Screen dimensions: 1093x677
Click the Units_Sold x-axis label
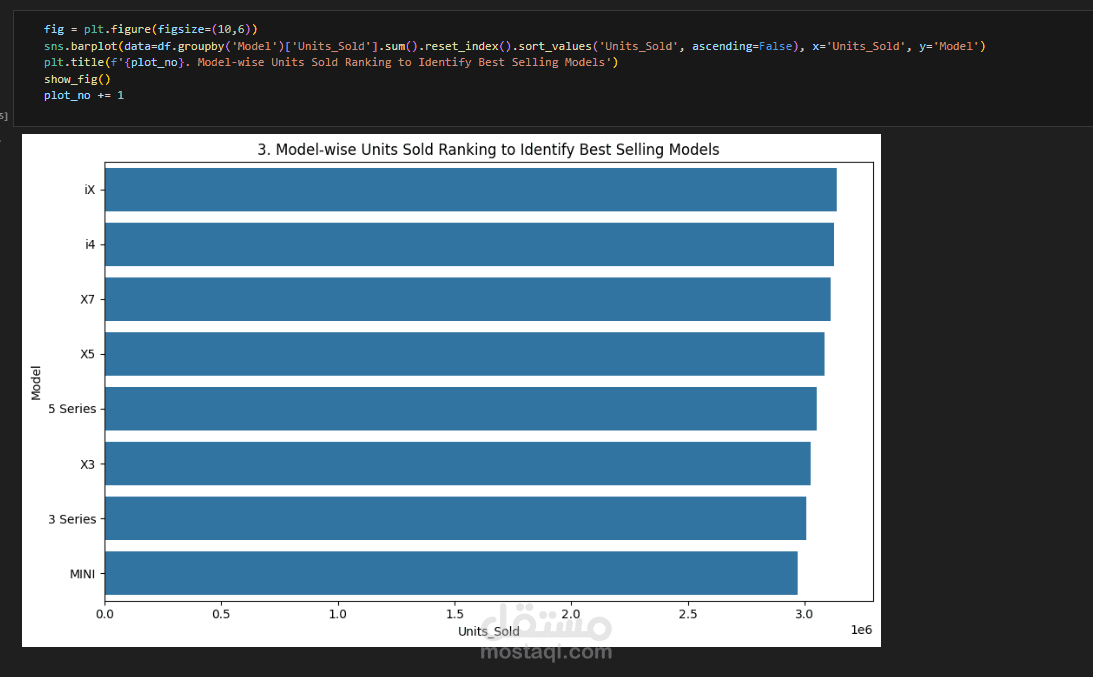point(488,631)
